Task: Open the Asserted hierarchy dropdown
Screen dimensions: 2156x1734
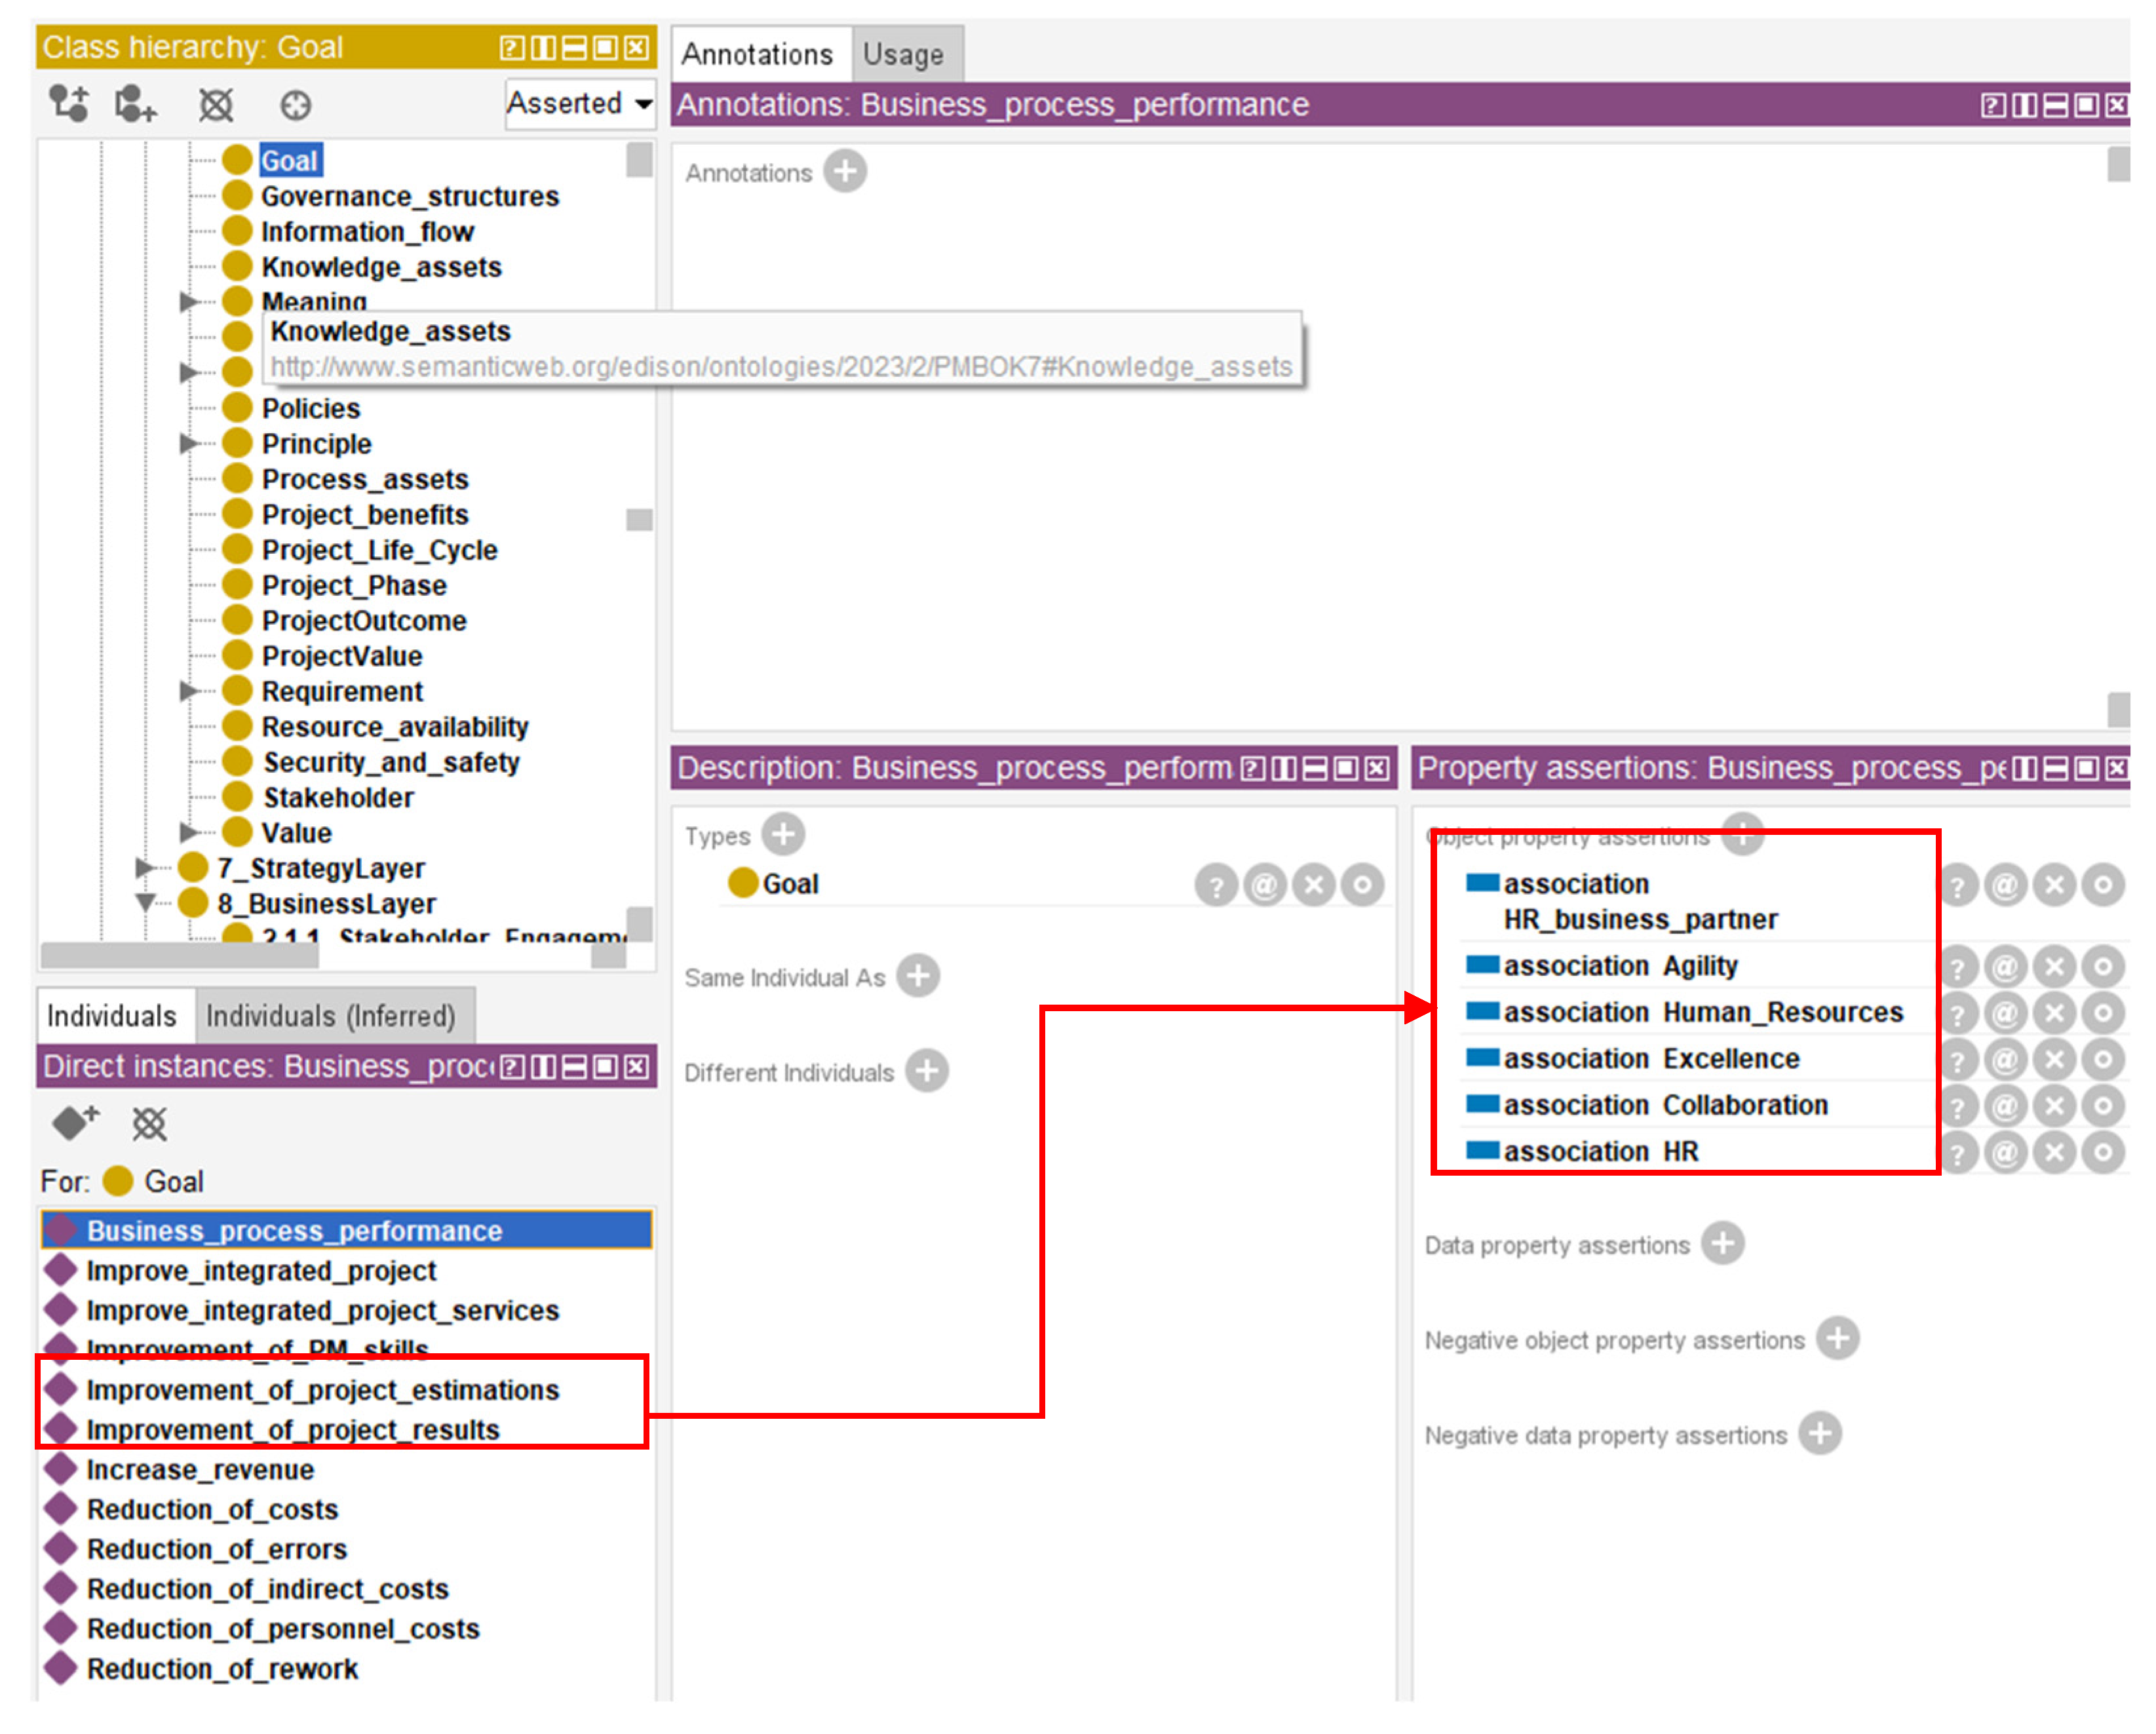Action: coord(580,103)
